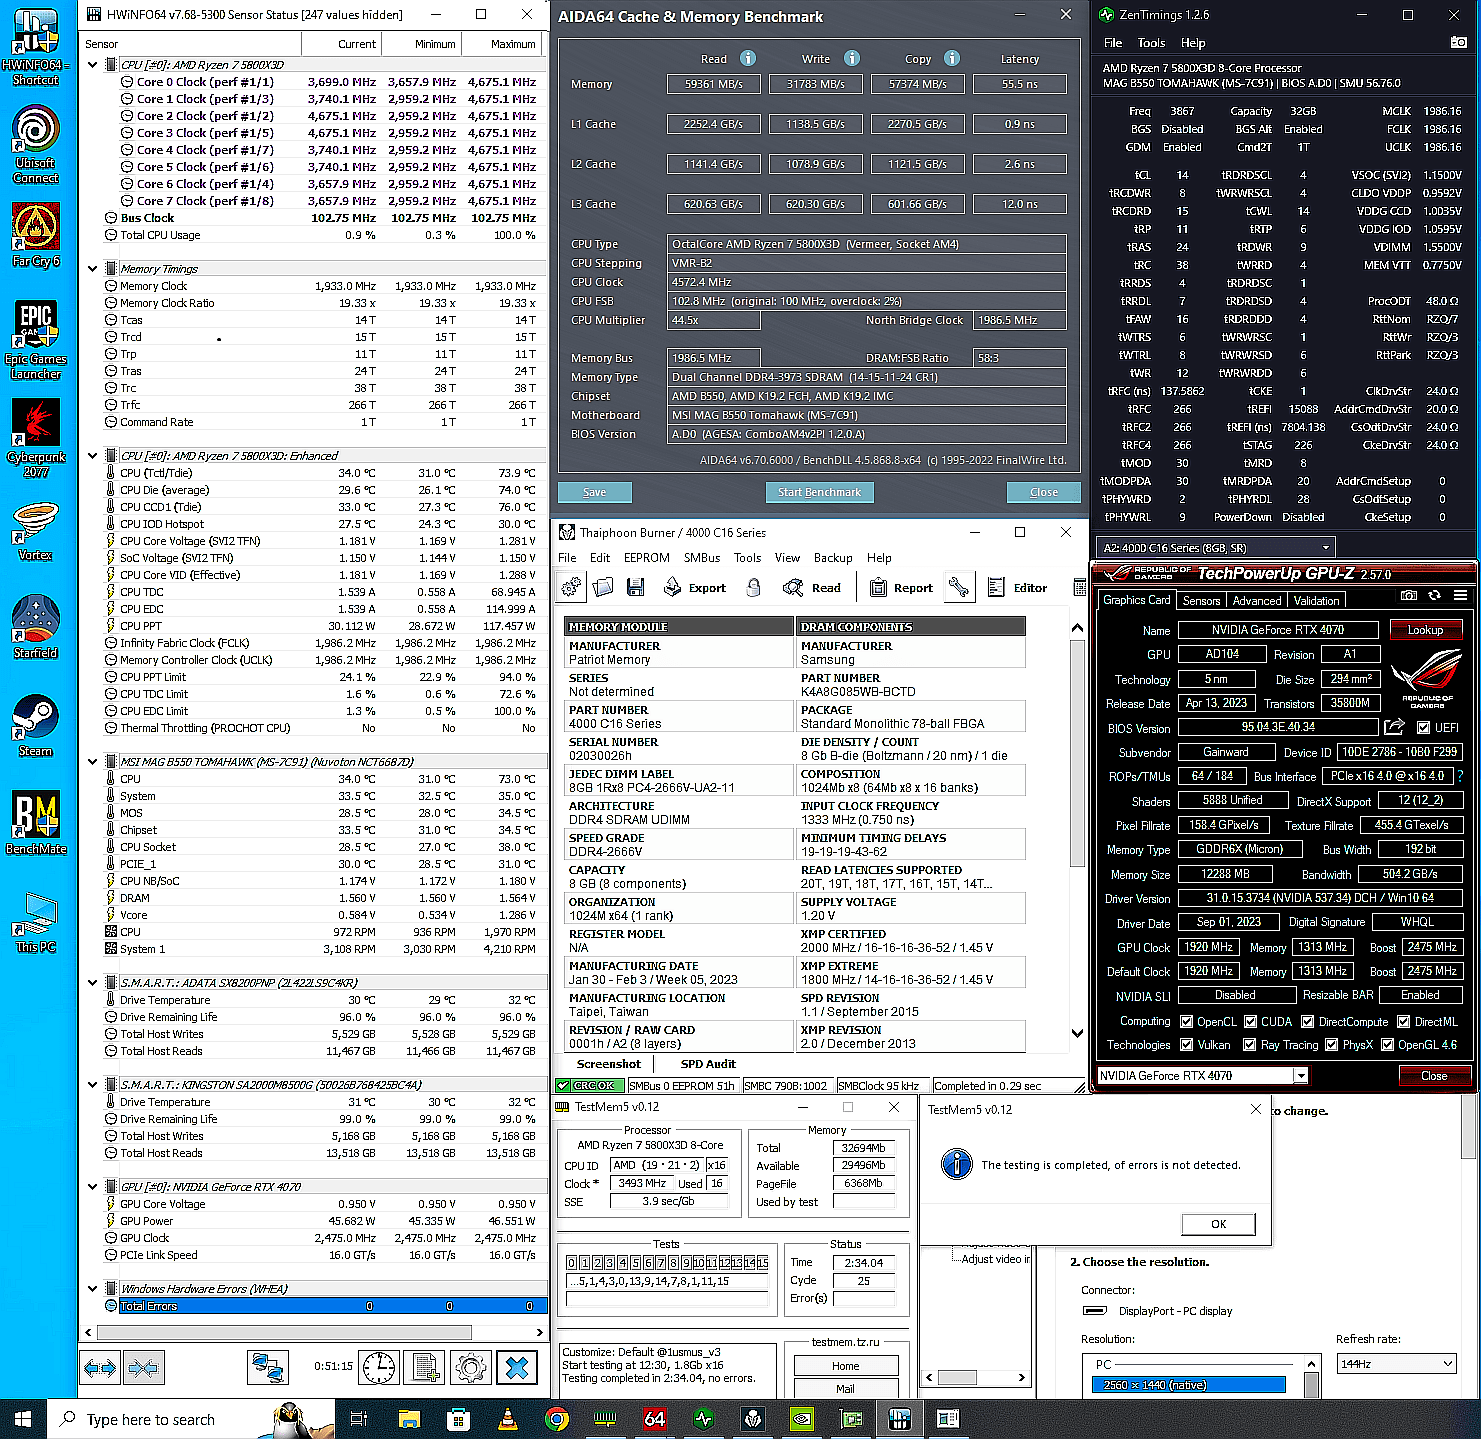Click Save button in AIDA64 benchmark
This screenshot has height=1439, width=1481.
click(x=594, y=492)
